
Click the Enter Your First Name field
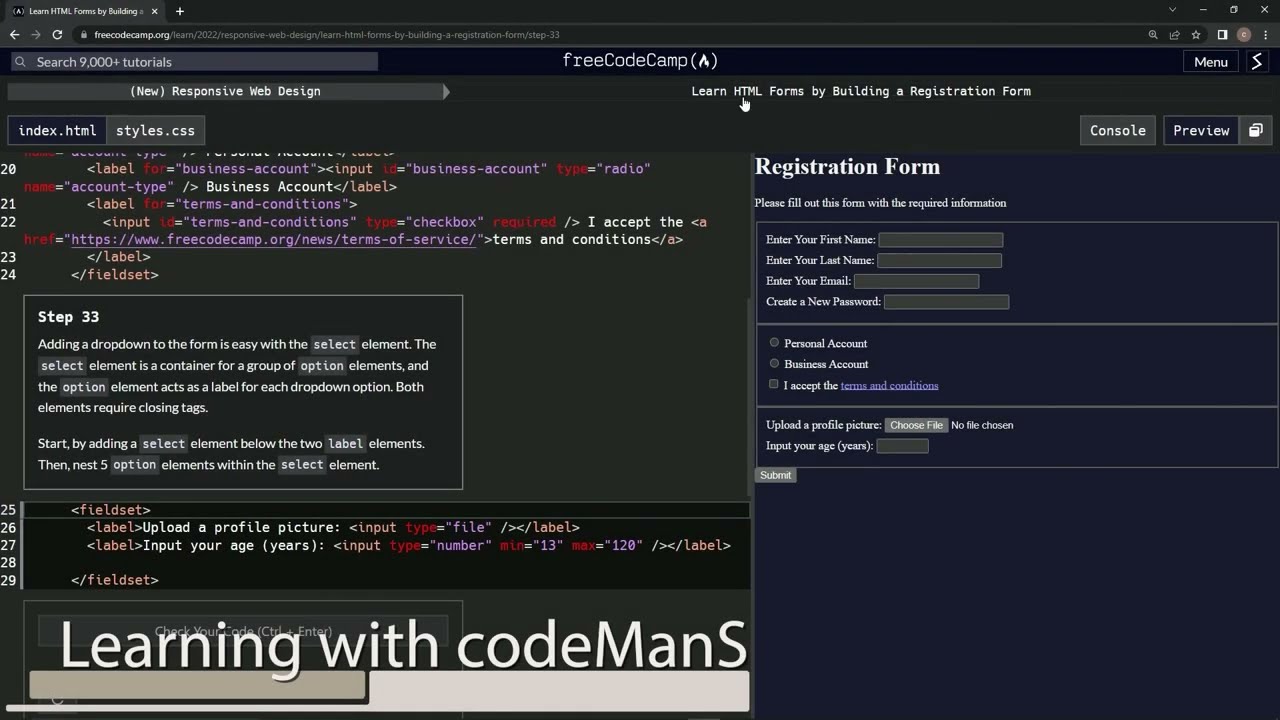(940, 240)
